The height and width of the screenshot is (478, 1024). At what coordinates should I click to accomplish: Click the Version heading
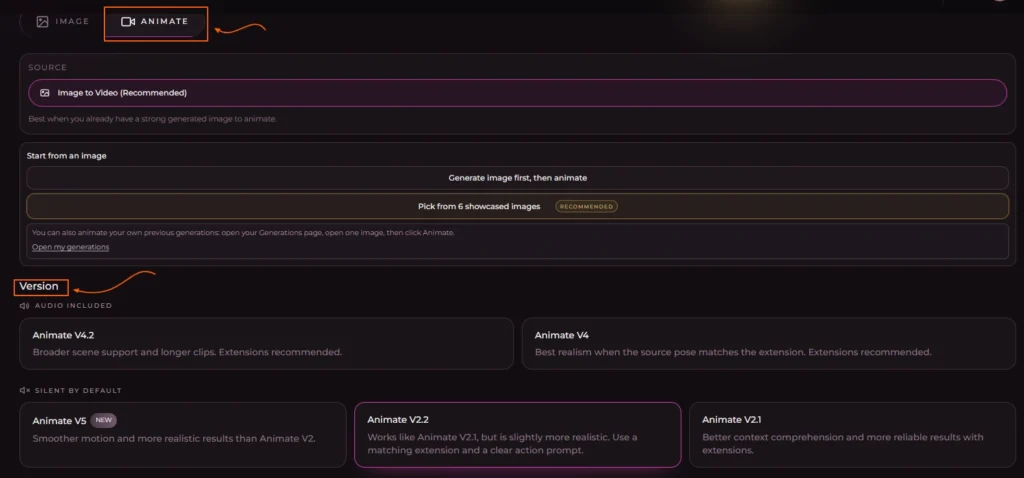39,286
